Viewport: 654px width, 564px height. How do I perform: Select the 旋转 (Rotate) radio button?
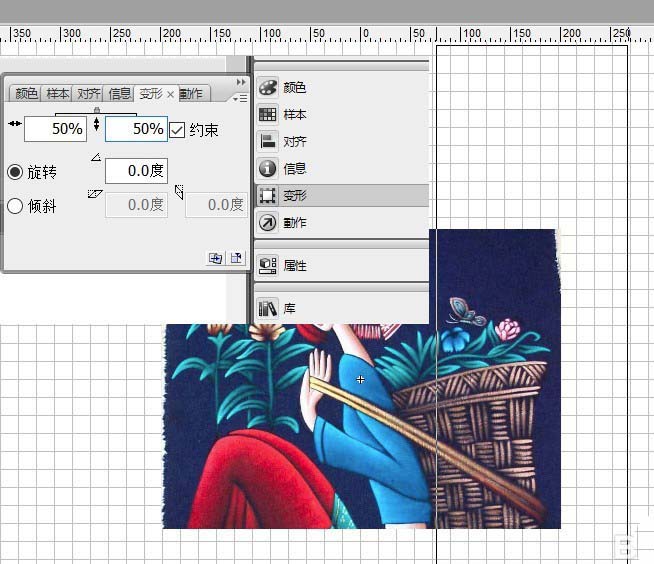[x=15, y=172]
